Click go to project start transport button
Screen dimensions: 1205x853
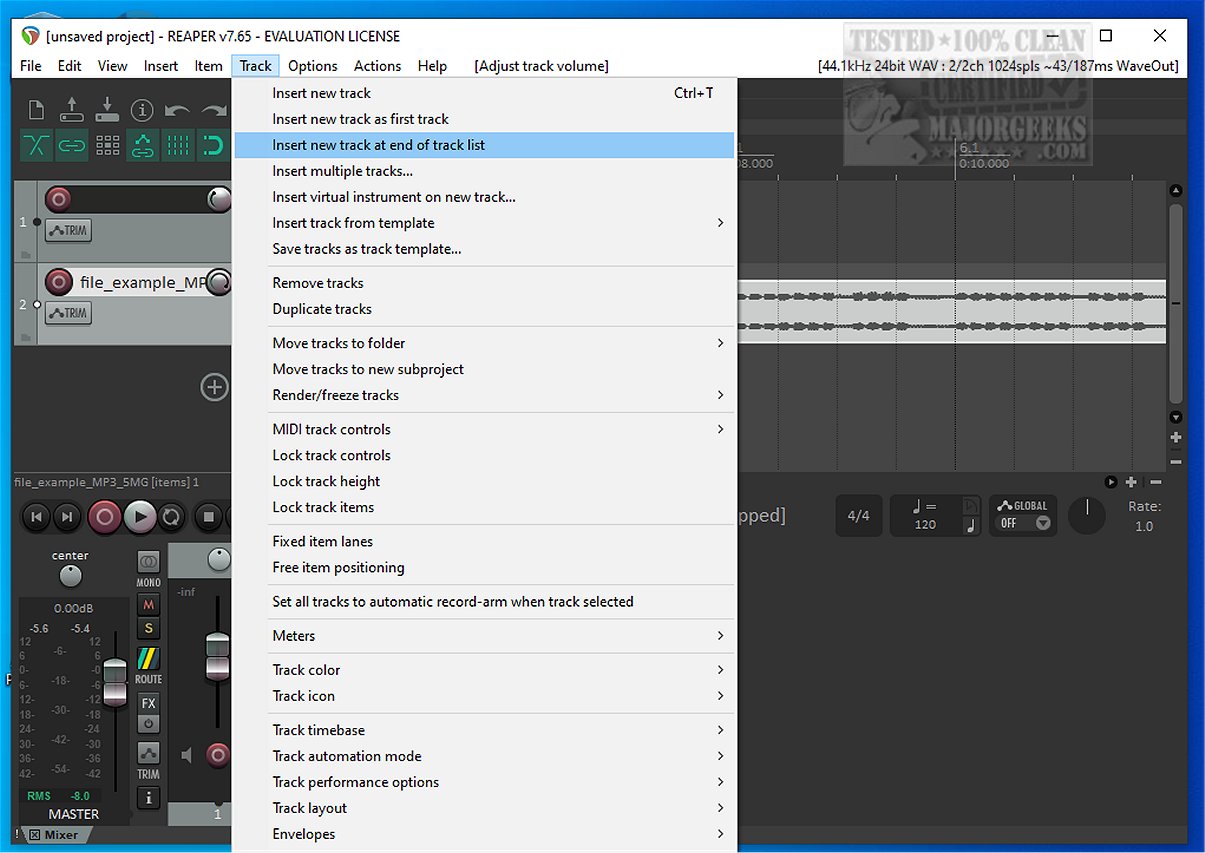click(36, 517)
